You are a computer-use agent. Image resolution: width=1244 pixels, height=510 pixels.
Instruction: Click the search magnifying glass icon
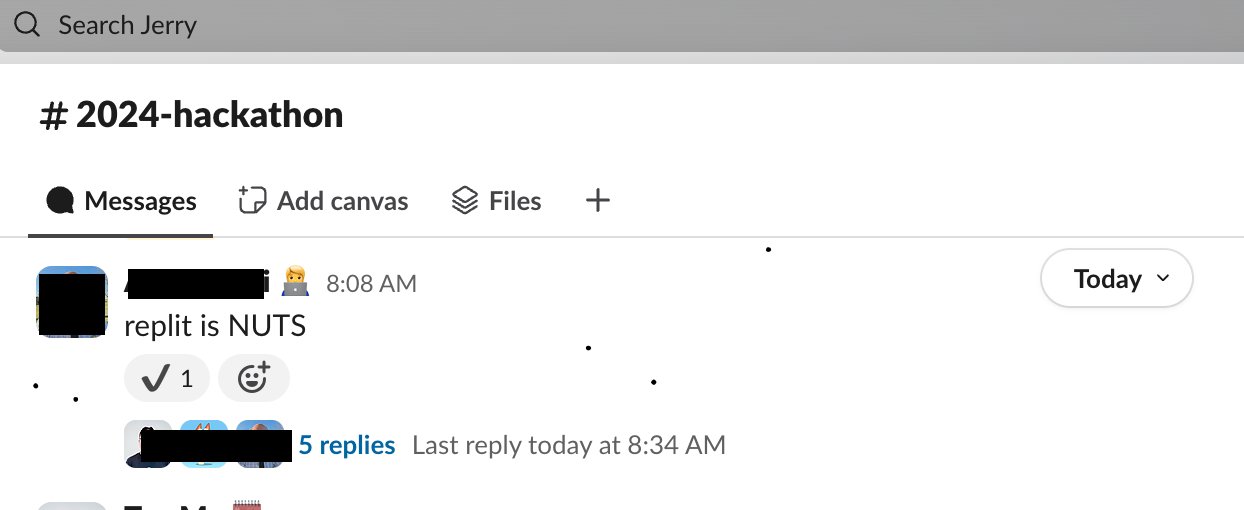tap(27, 25)
